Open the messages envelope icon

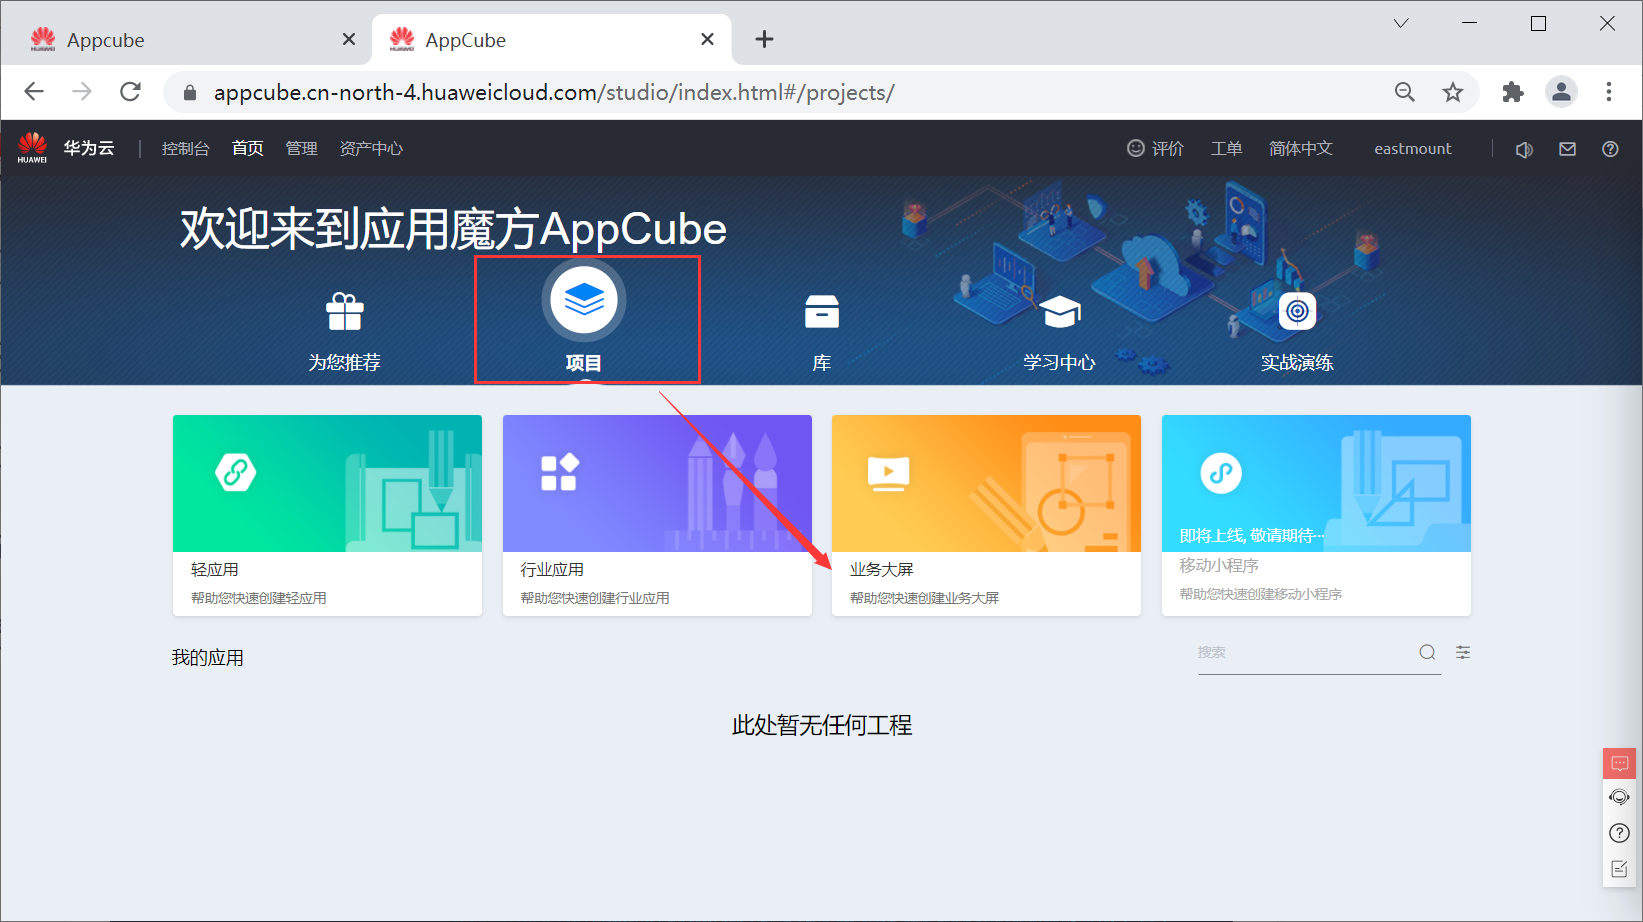coord(1567,149)
